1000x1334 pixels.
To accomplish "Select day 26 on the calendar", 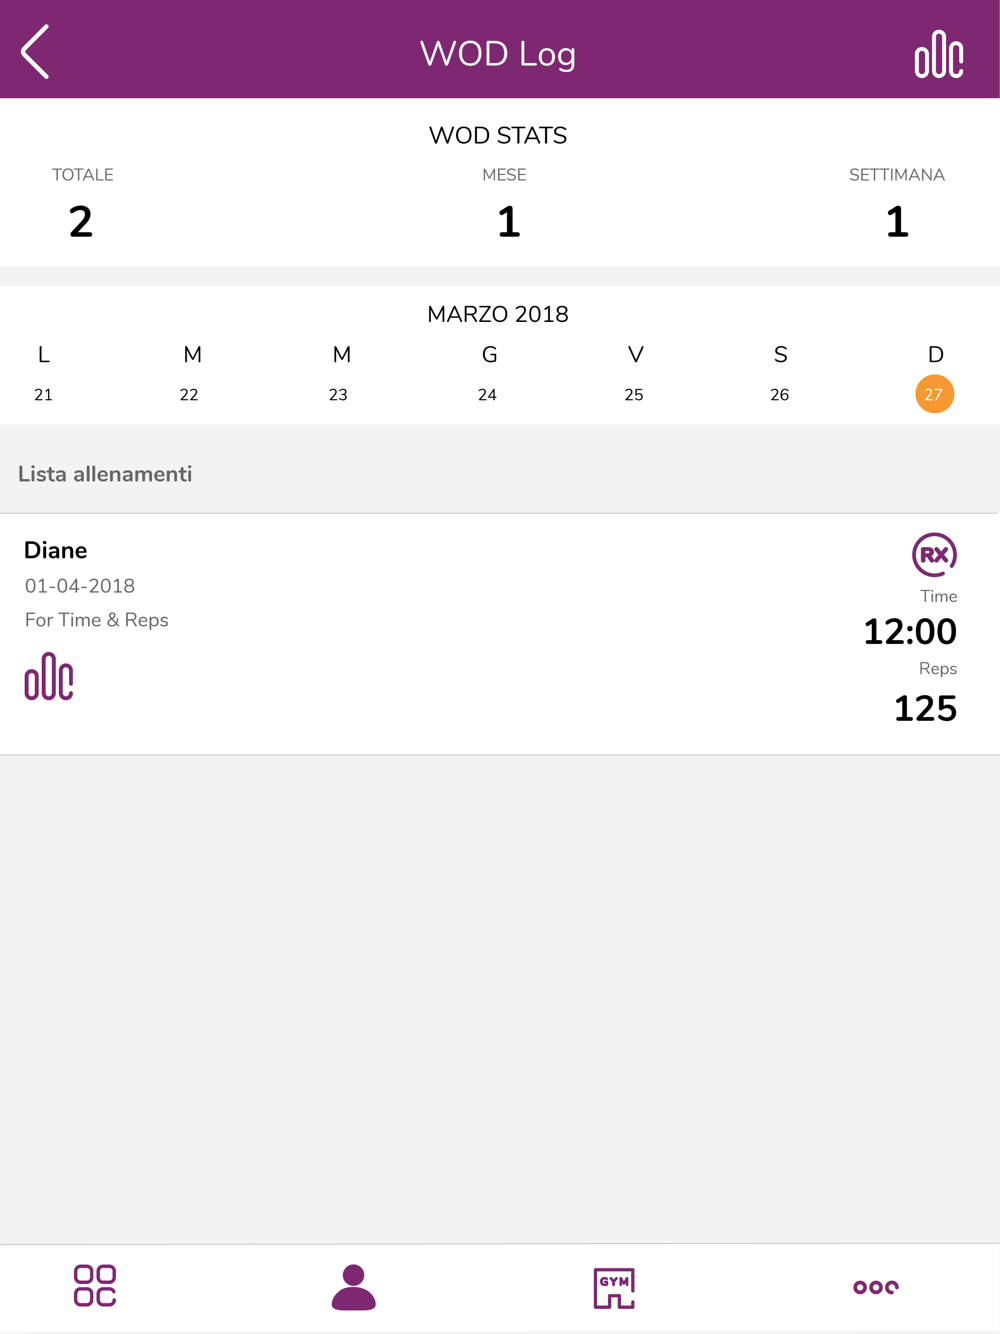I will pos(780,395).
